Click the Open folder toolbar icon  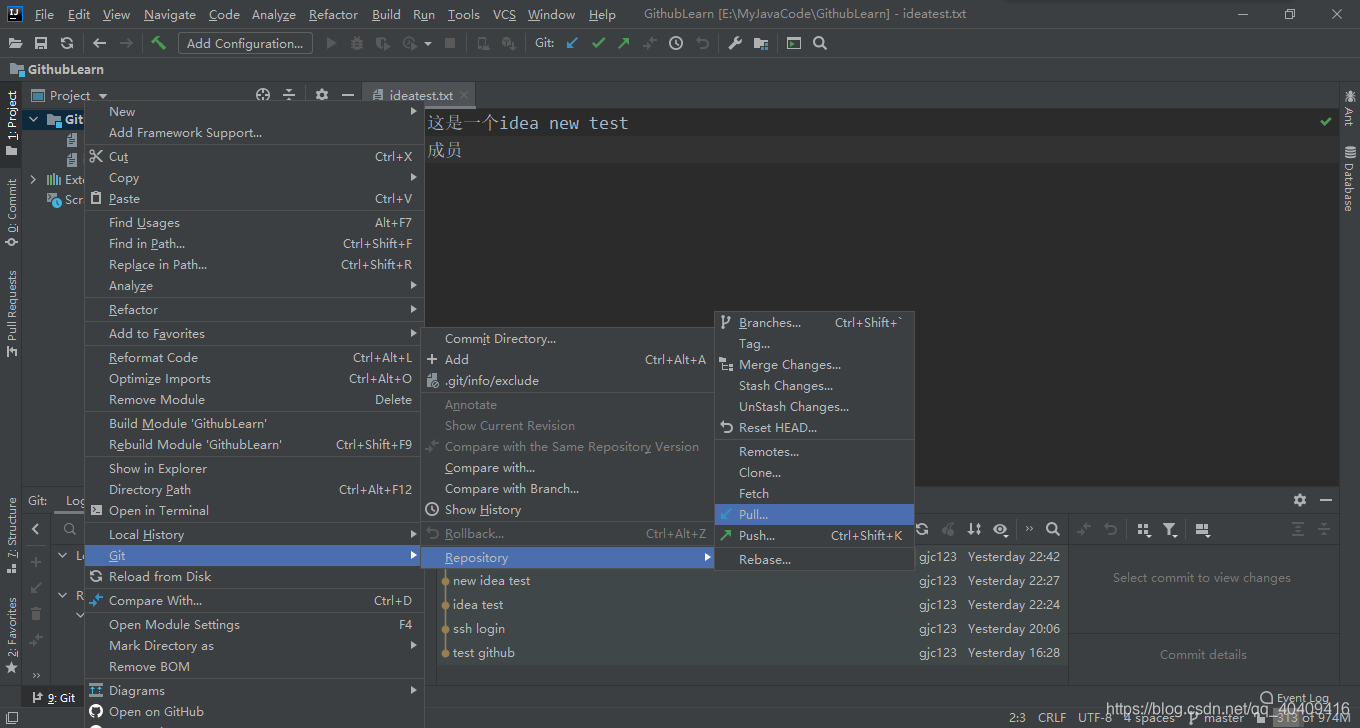coord(15,43)
